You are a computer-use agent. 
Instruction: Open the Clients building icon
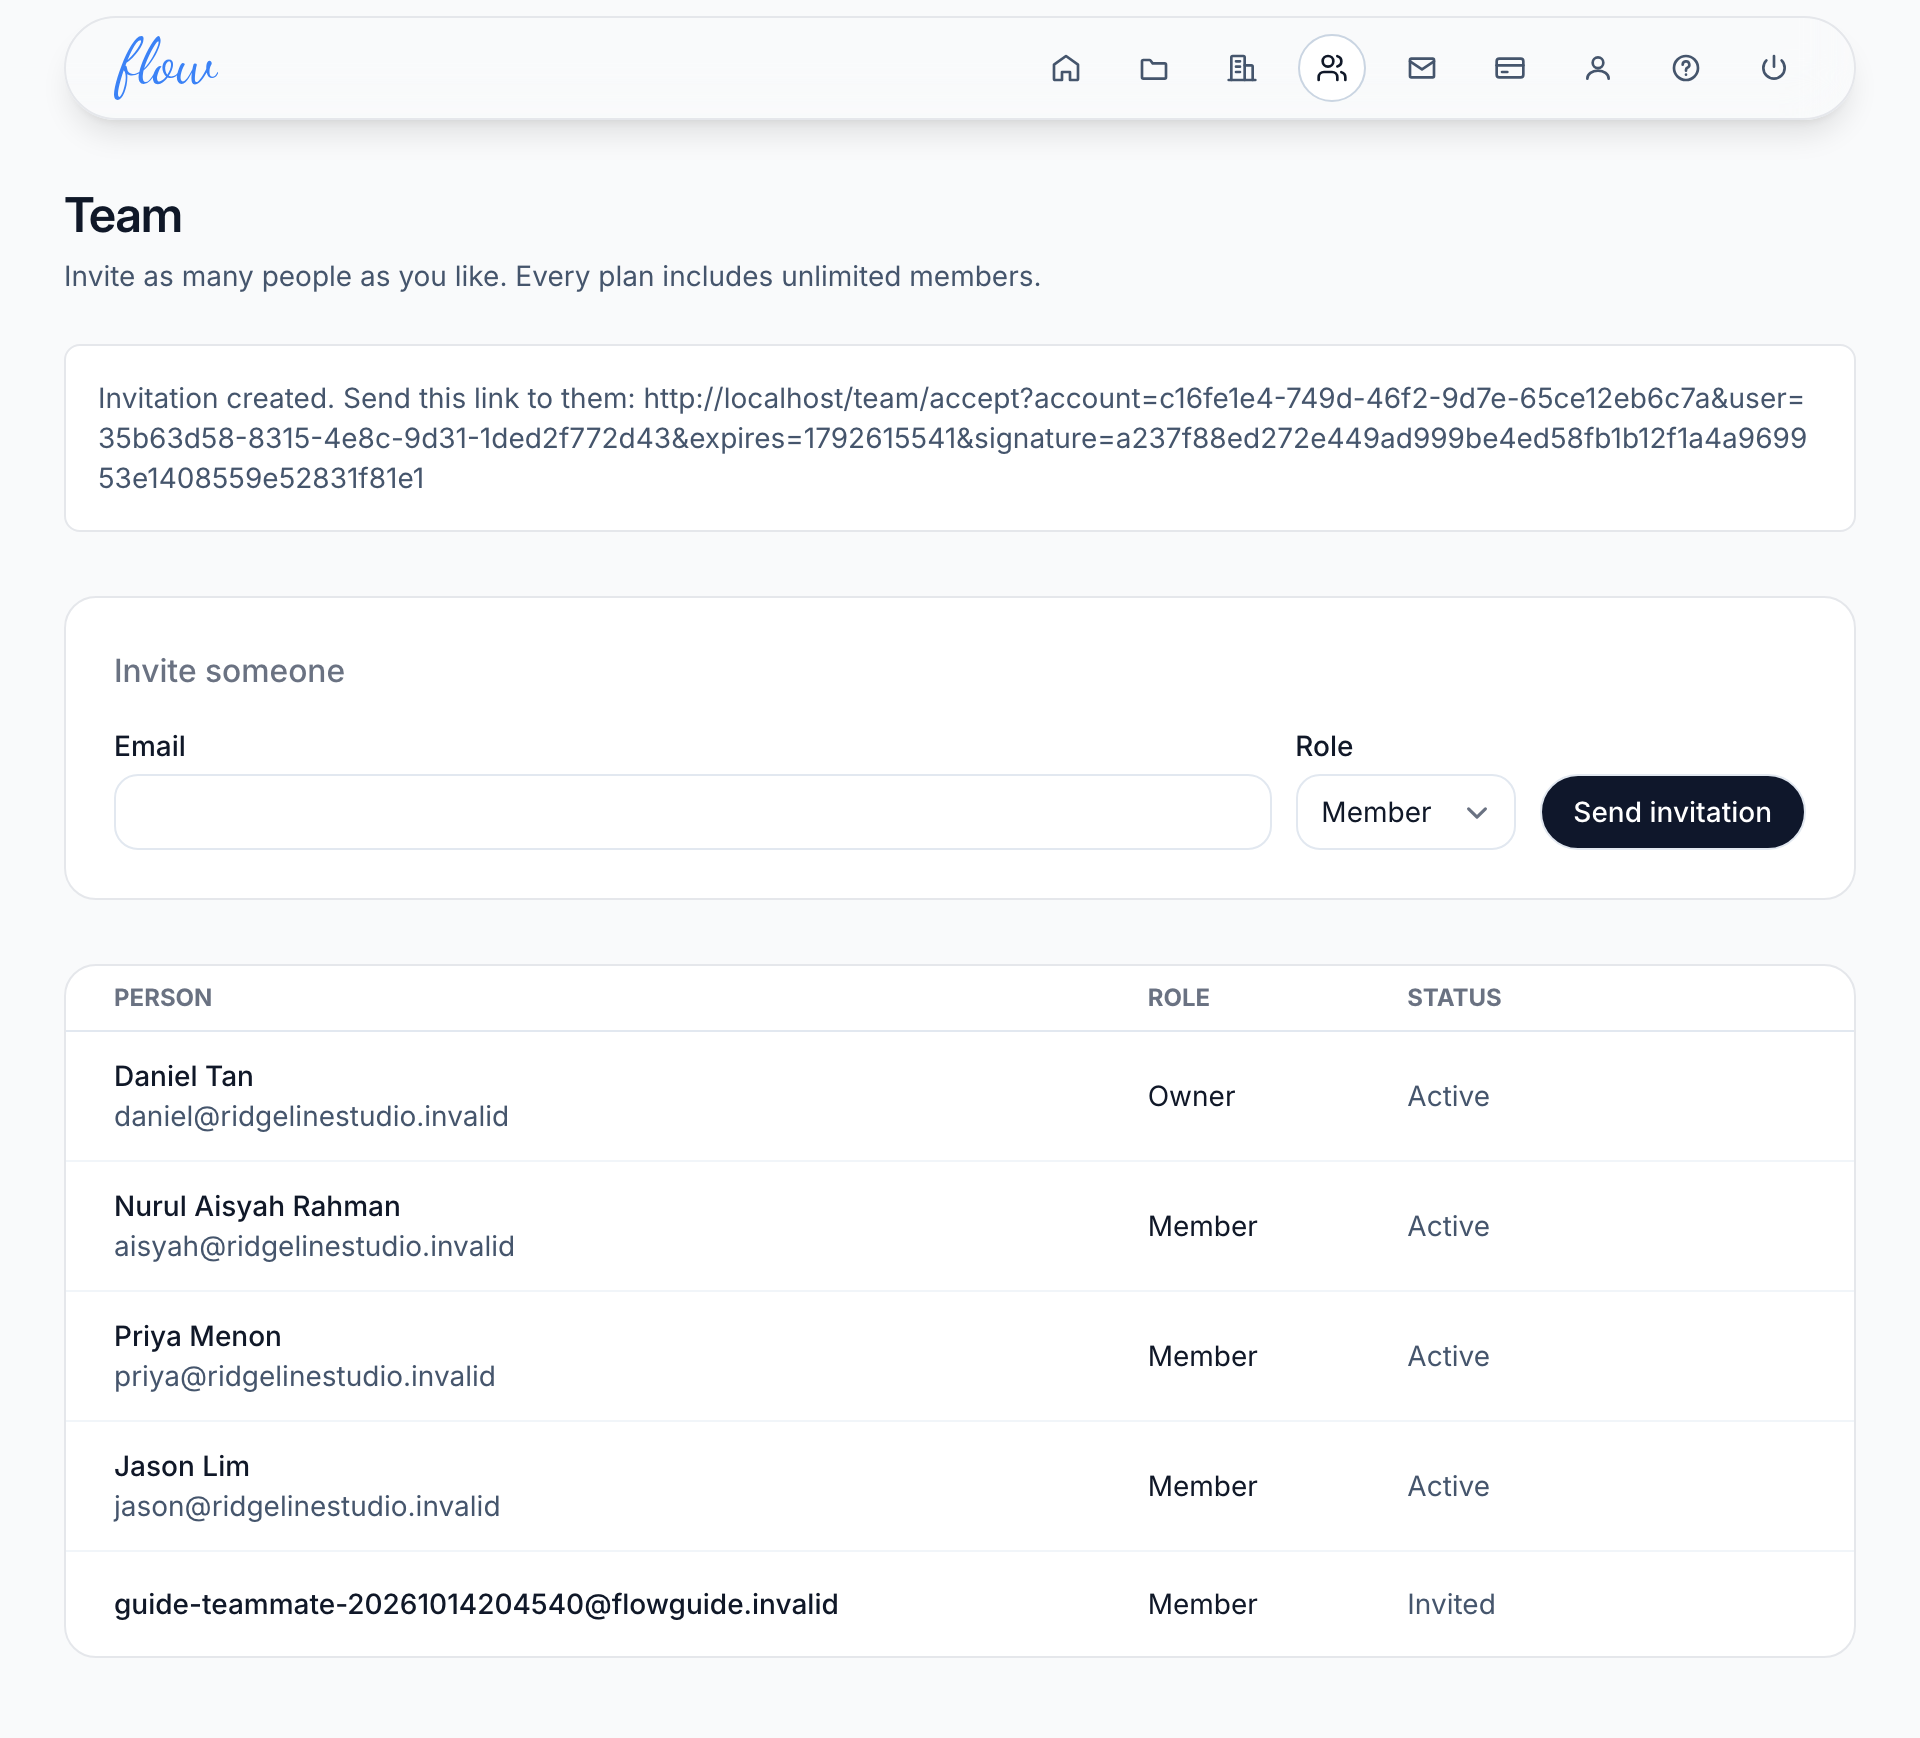tap(1242, 68)
